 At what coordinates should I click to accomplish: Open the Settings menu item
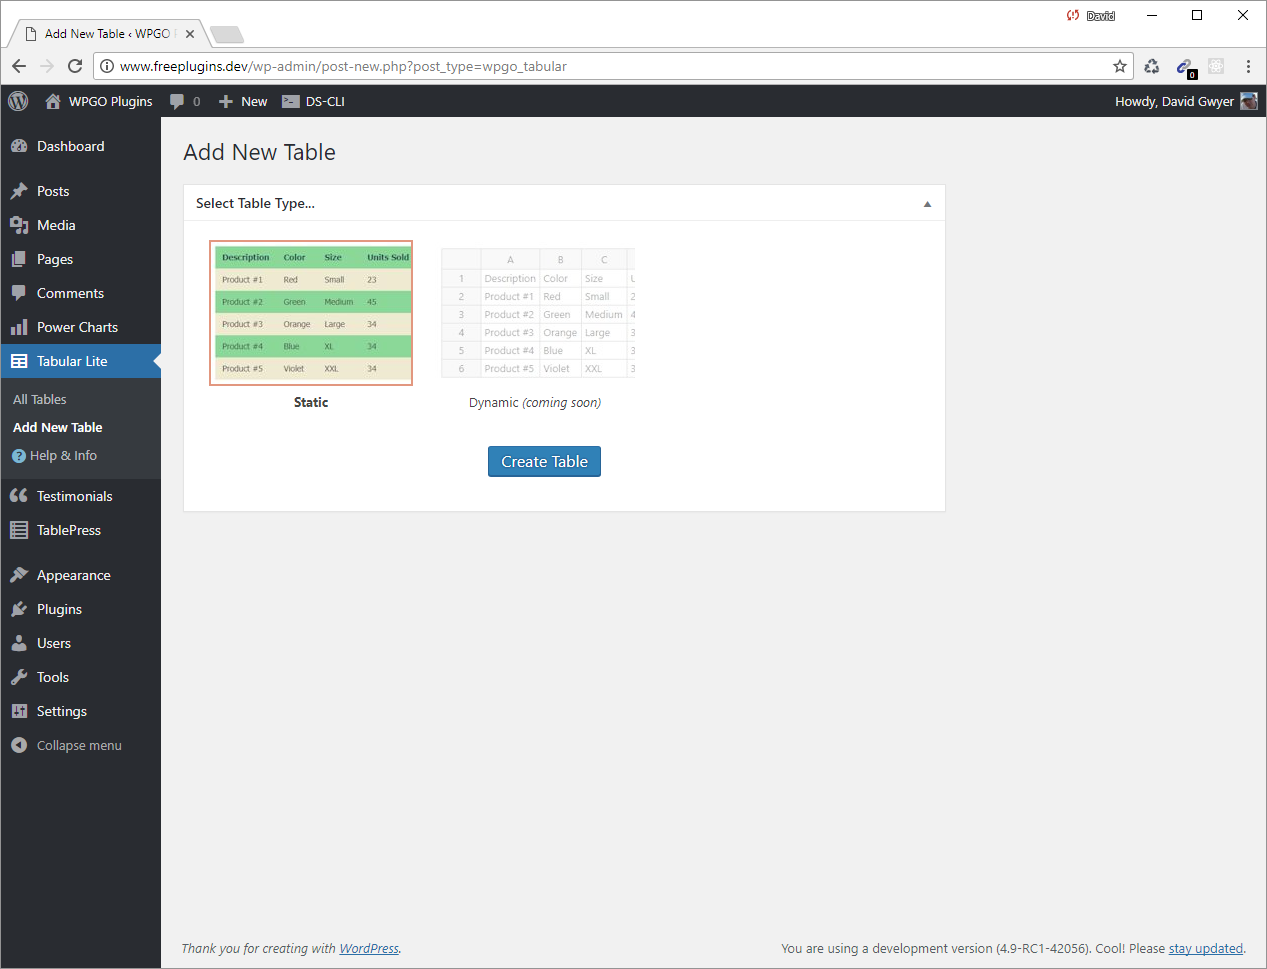click(x=81, y=711)
